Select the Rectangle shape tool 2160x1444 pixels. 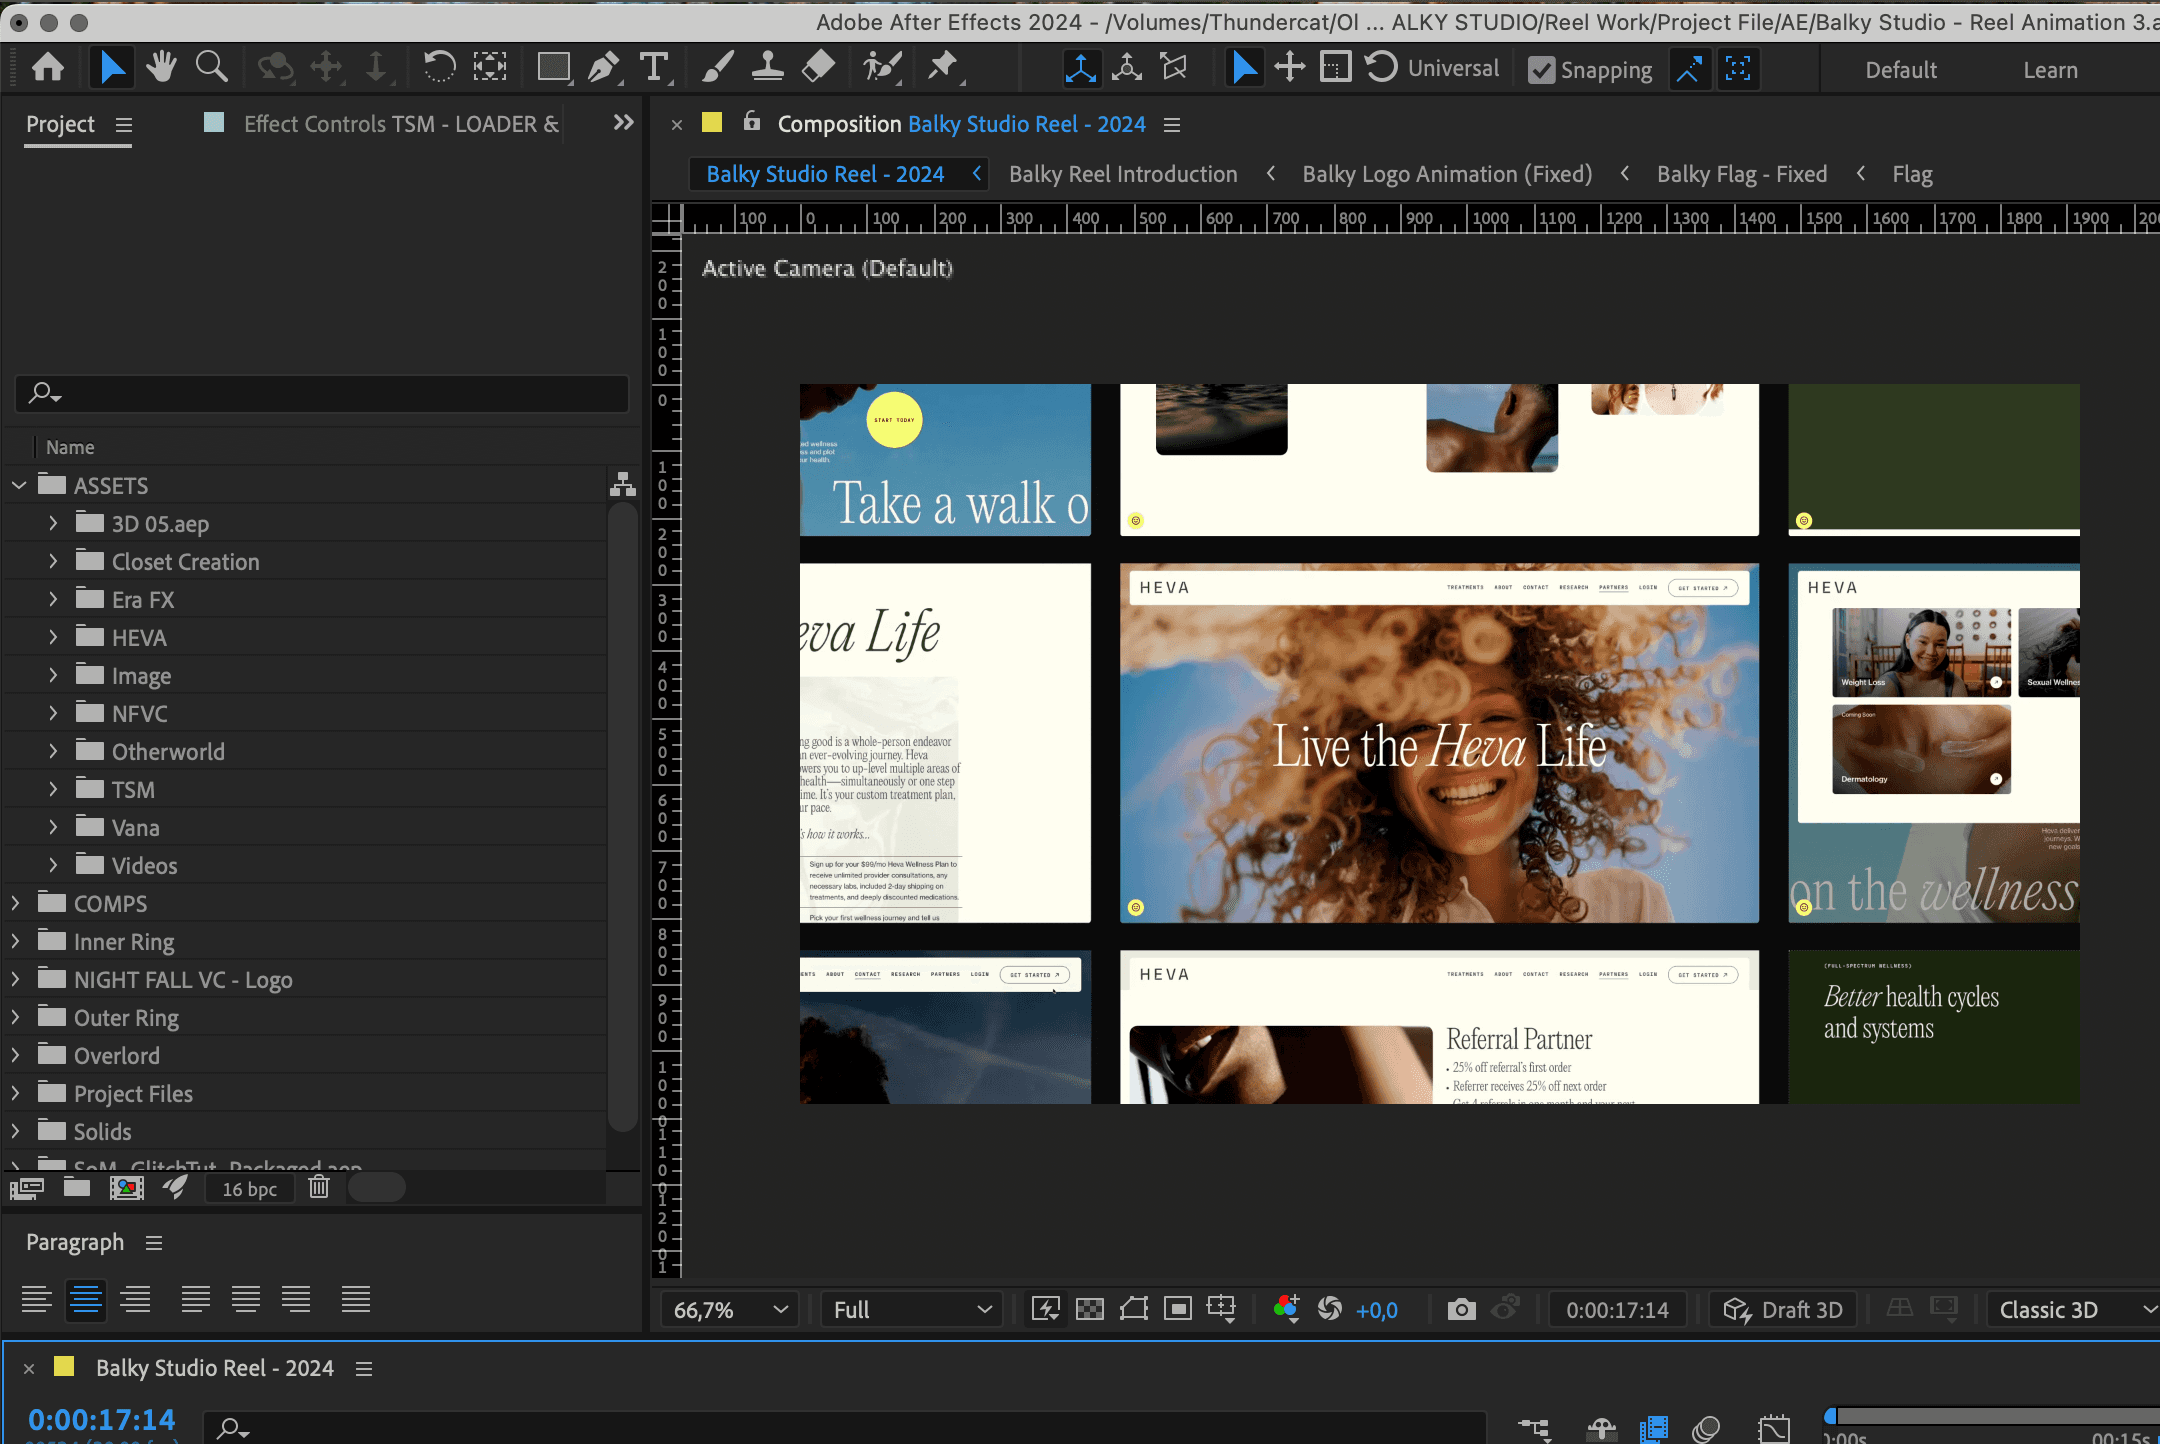coord(554,68)
